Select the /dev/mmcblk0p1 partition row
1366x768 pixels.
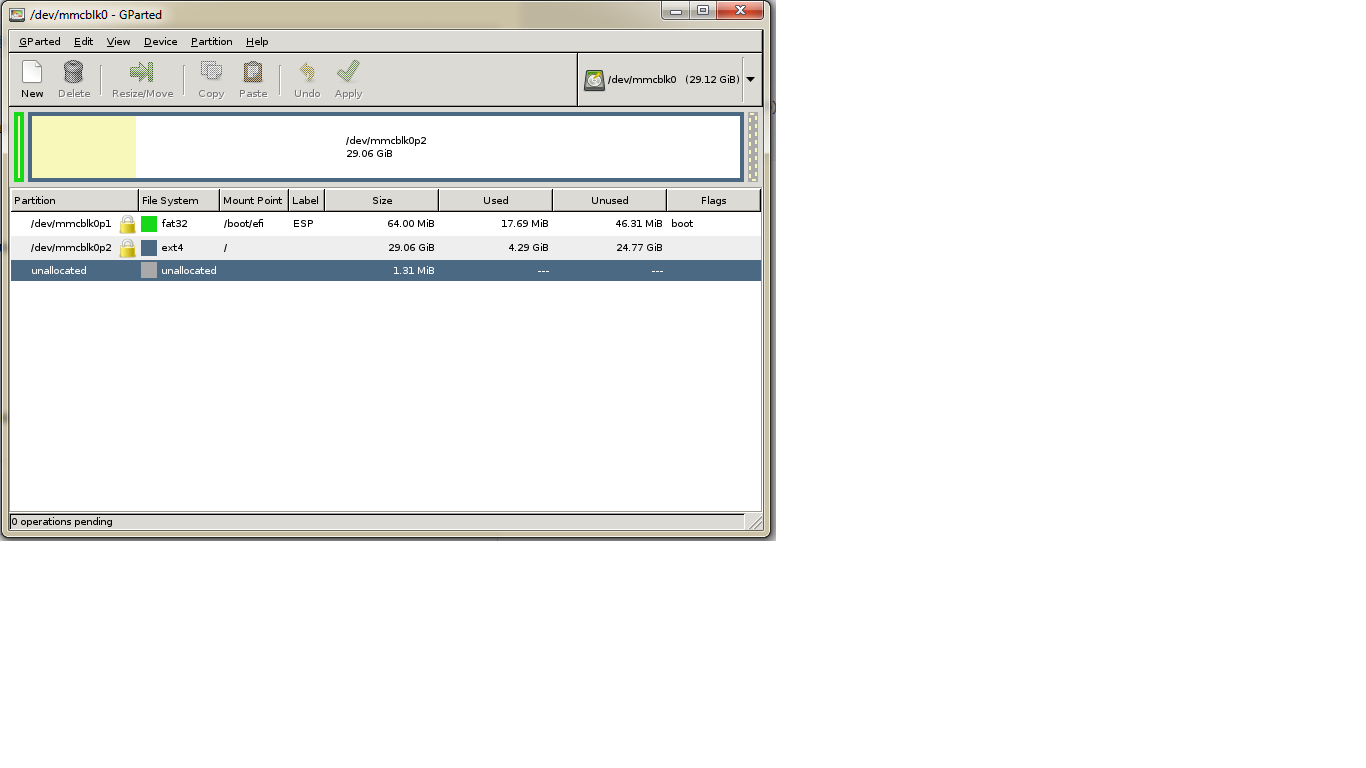click(x=386, y=224)
